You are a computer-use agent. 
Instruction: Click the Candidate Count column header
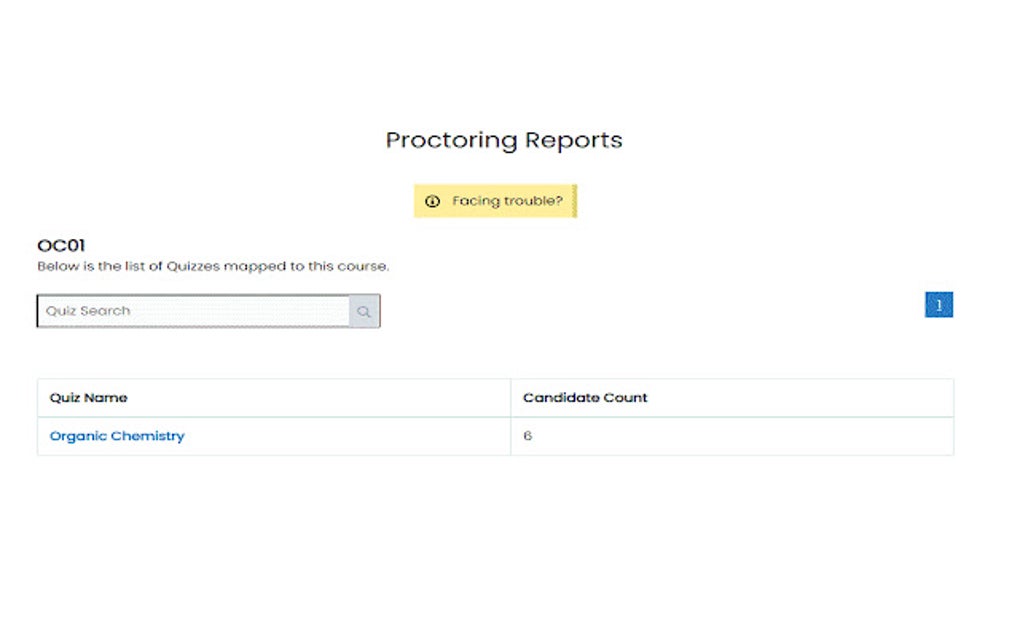(585, 397)
